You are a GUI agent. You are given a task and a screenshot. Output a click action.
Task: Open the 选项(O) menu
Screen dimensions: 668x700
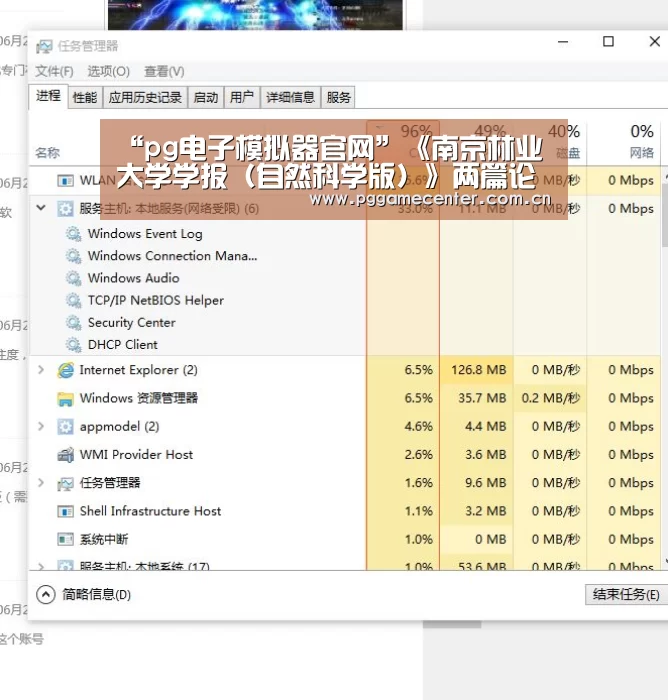(109, 71)
